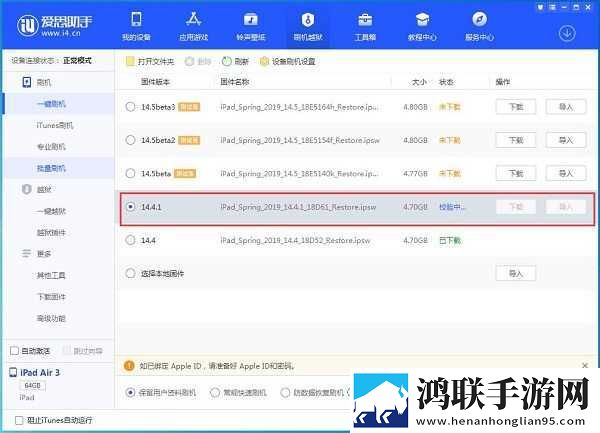
Task: Click the 固件名称 column header
Action: [x=235, y=82]
